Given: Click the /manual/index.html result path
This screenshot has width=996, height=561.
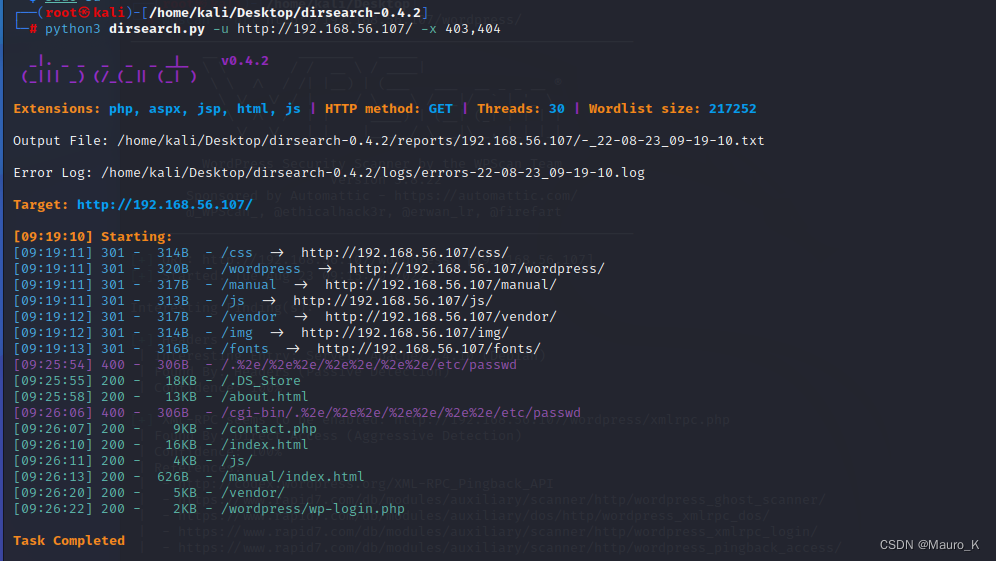Looking at the screenshot, I should pos(292,477).
